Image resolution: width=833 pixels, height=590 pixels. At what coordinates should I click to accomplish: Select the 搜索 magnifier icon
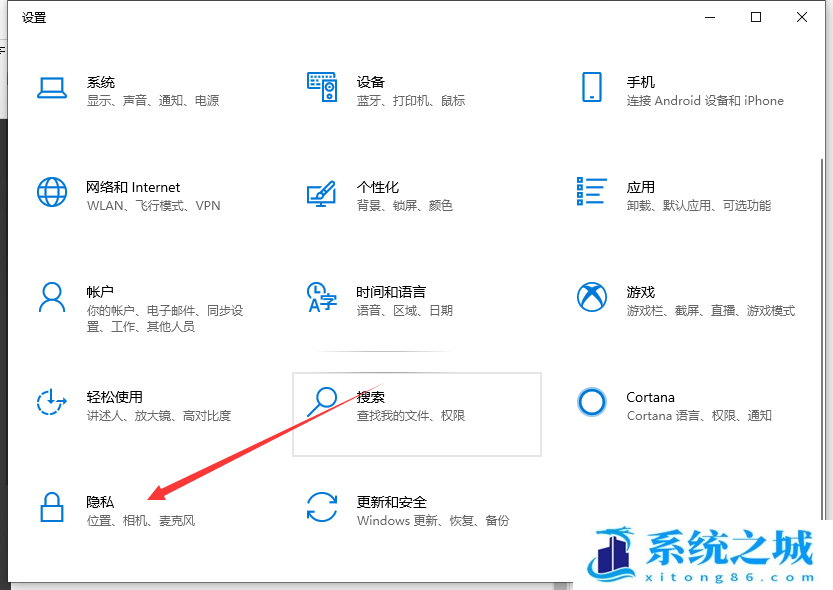pyautogui.click(x=322, y=402)
